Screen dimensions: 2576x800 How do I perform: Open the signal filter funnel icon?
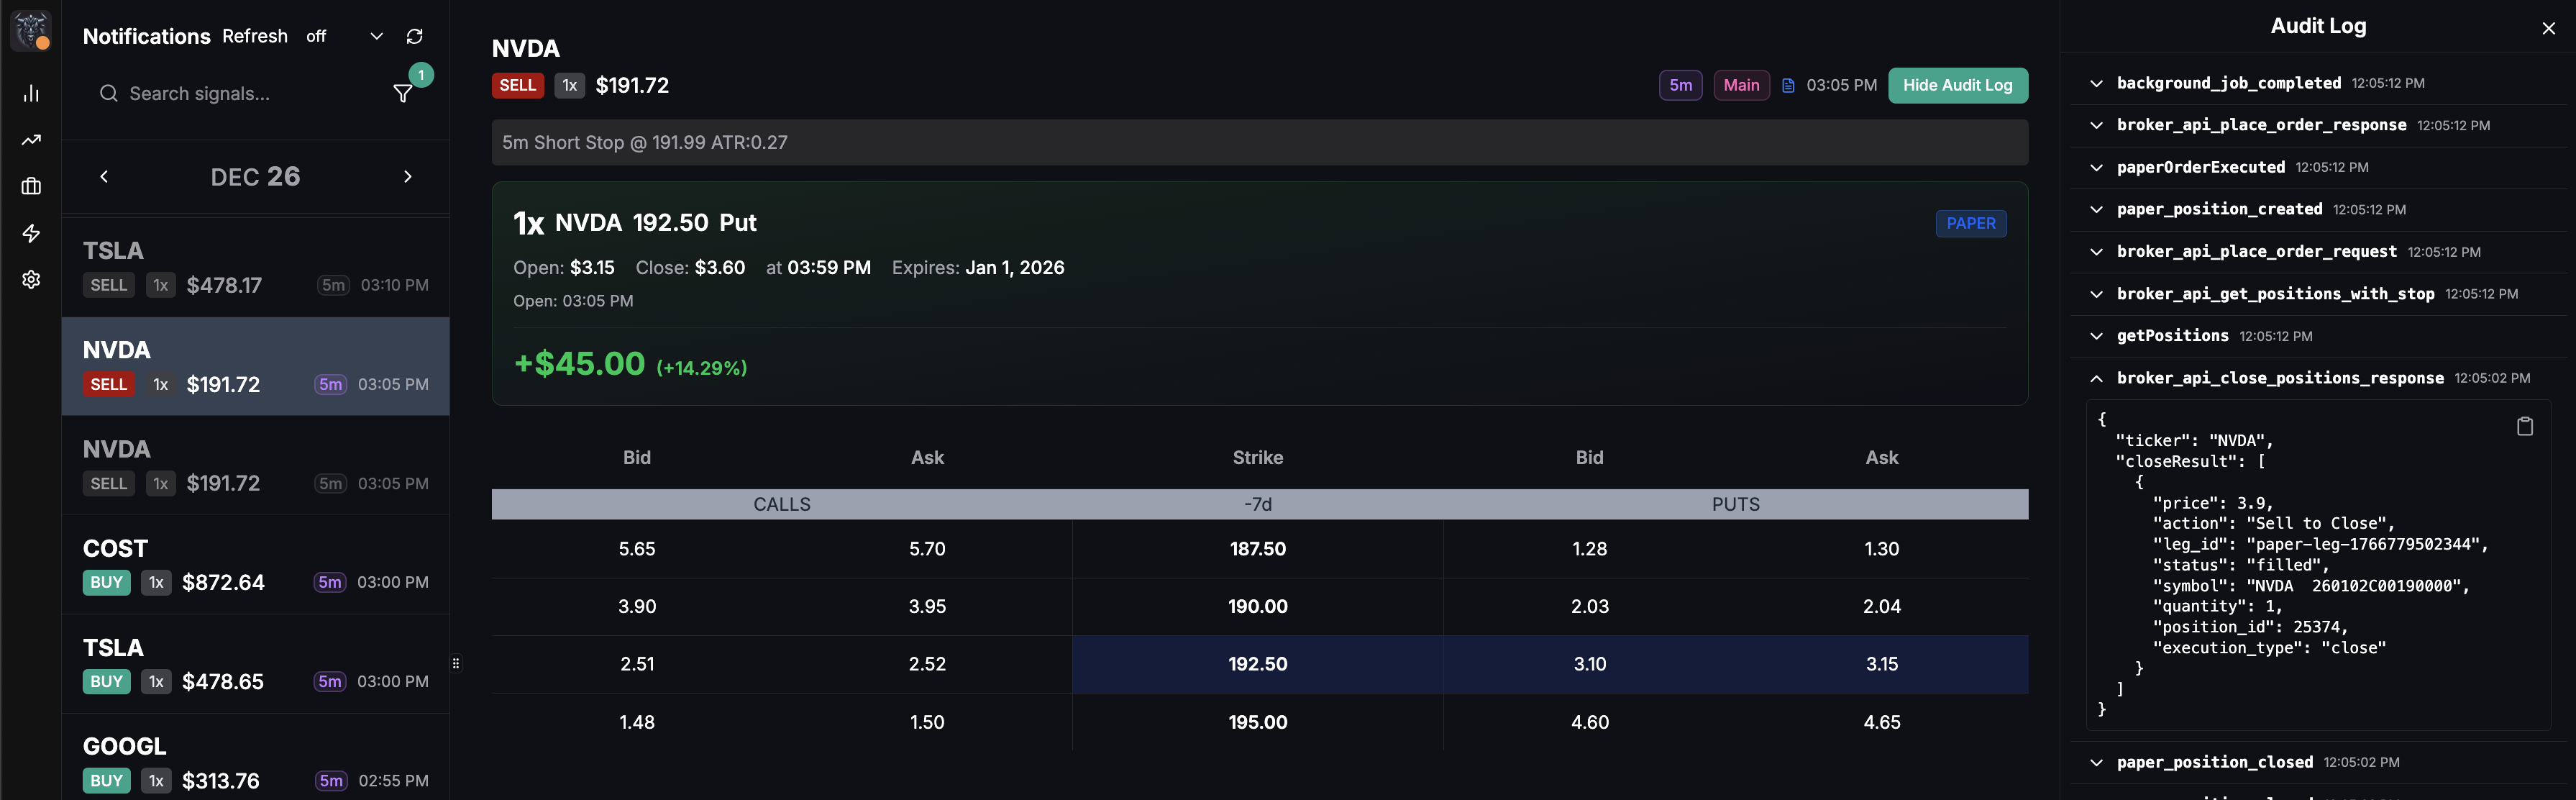tap(403, 93)
